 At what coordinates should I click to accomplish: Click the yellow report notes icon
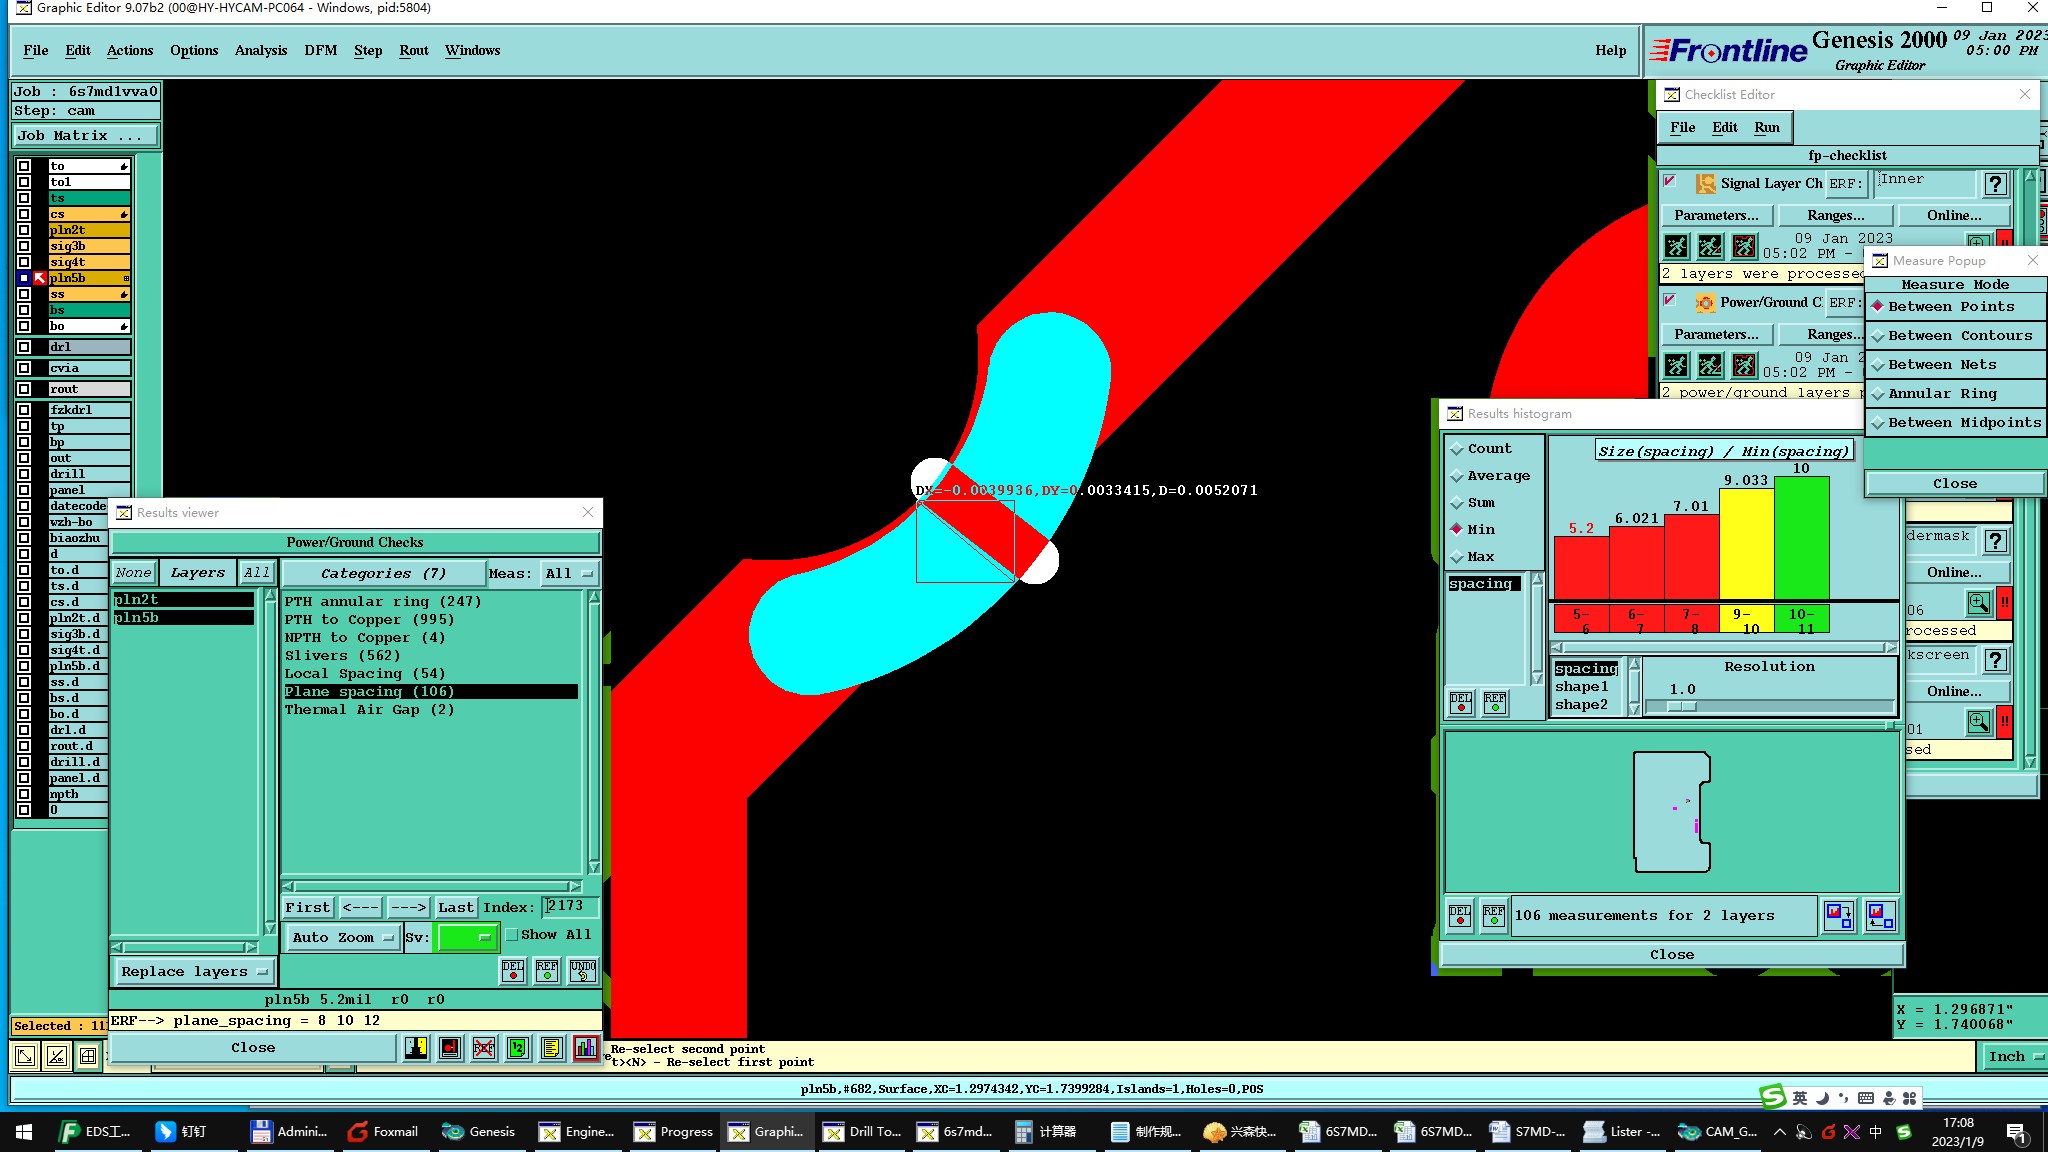tap(551, 1048)
